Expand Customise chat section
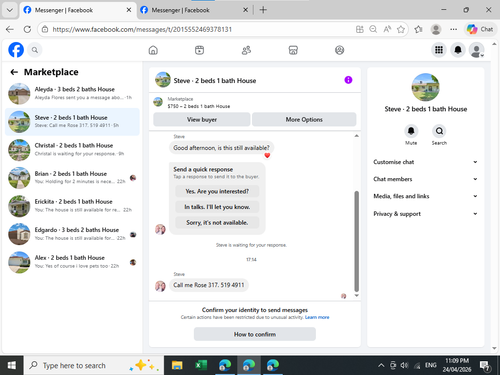Image resolution: width=500 pixels, height=375 pixels. [x=425, y=162]
